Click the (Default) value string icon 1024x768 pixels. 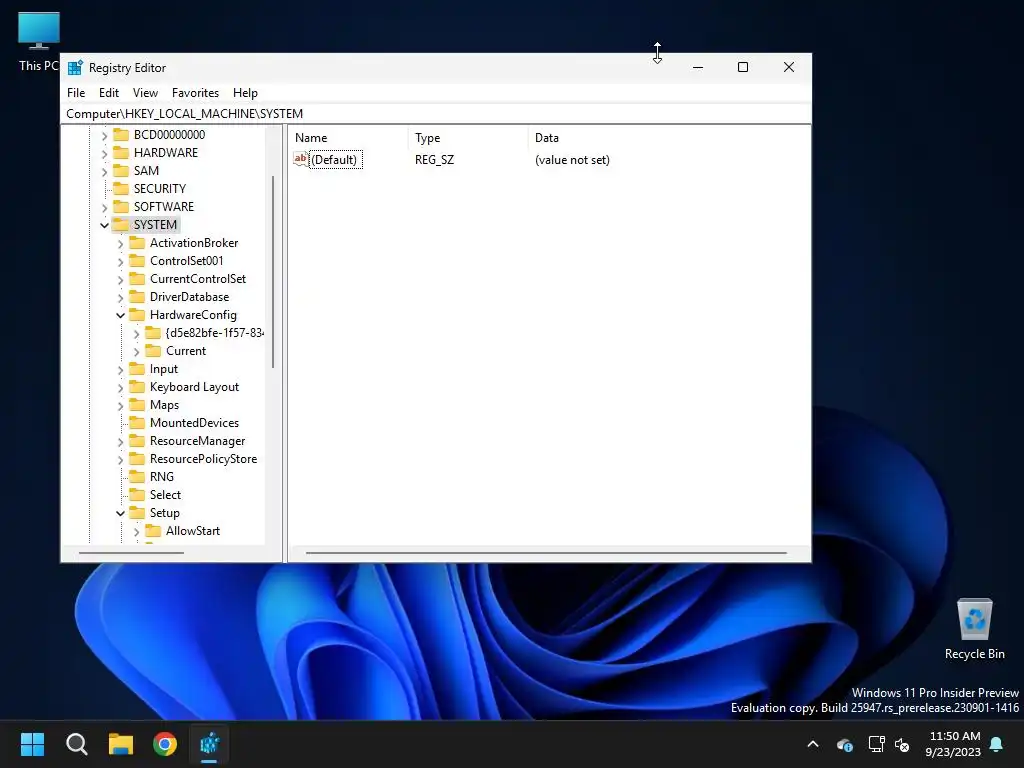pyautogui.click(x=300, y=159)
